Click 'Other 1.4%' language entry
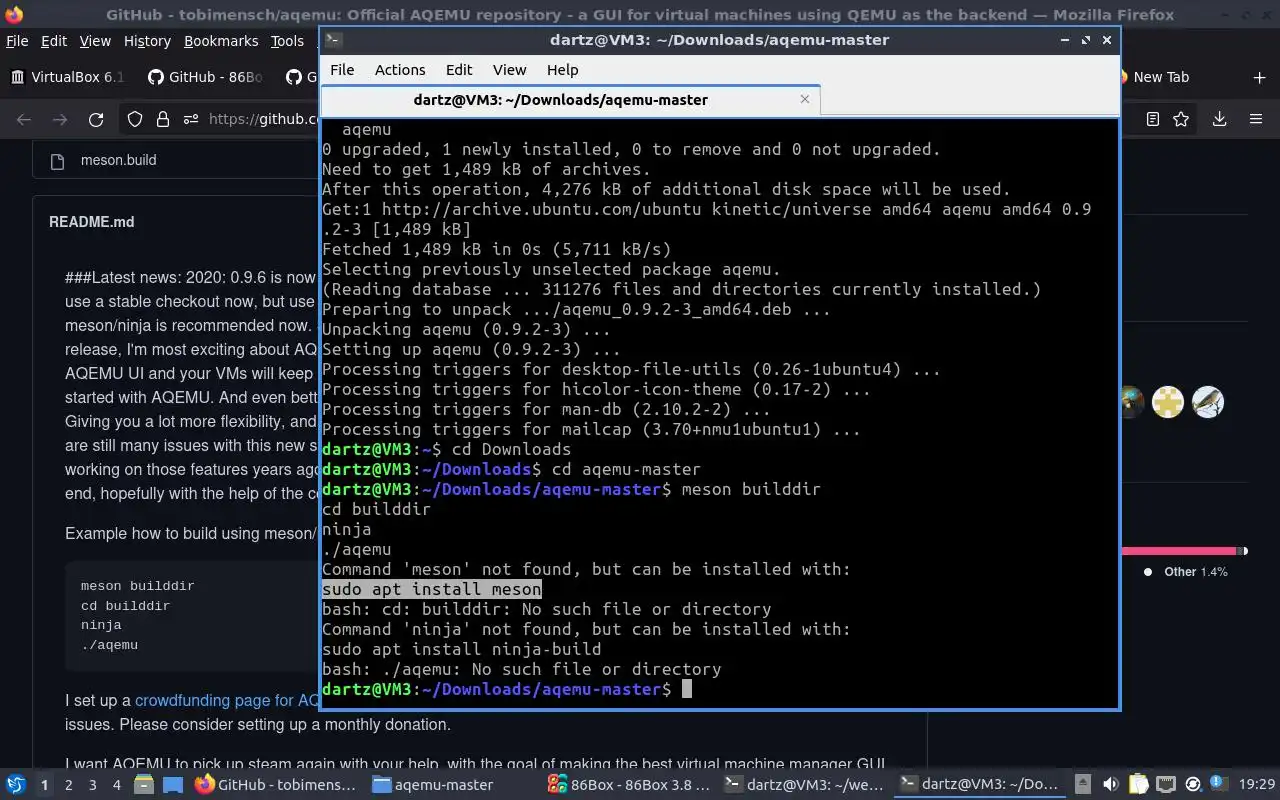 (x=1187, y=572)
